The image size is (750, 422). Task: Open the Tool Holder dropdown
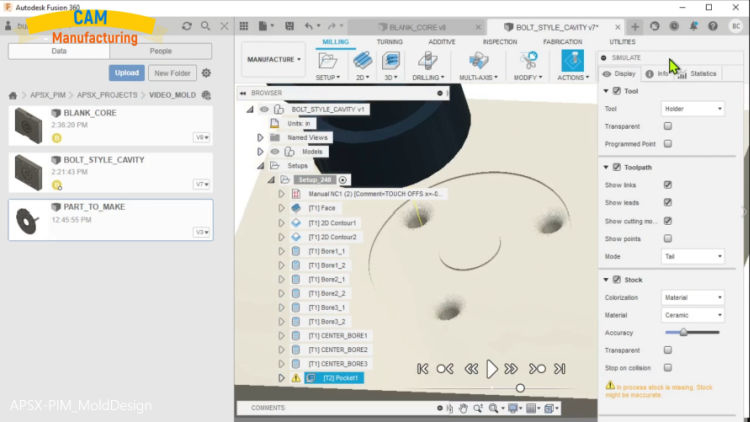coord(693,109)
